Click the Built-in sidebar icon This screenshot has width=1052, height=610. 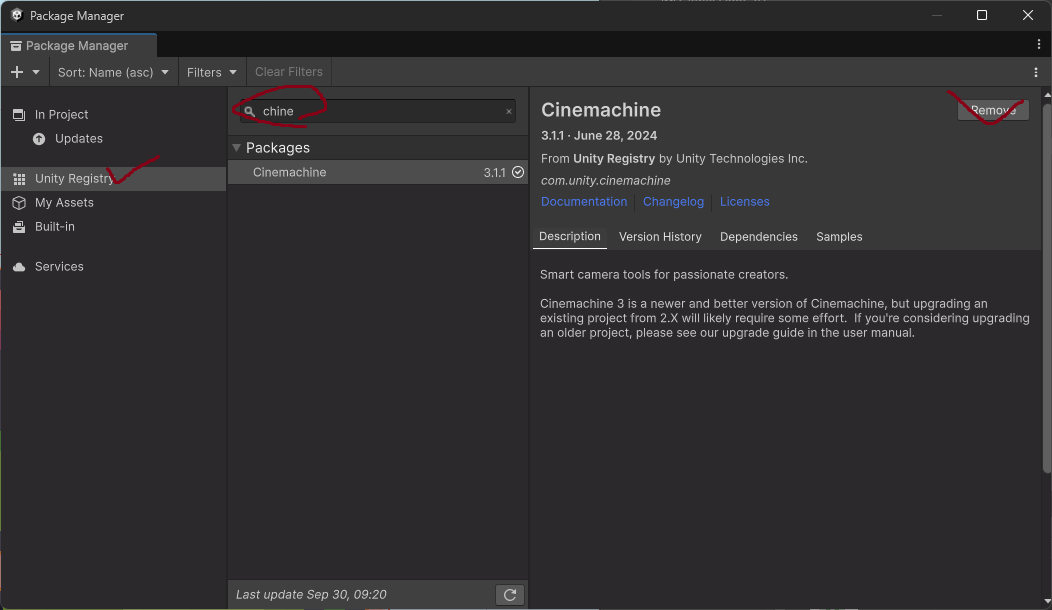[x=19, y=227]
